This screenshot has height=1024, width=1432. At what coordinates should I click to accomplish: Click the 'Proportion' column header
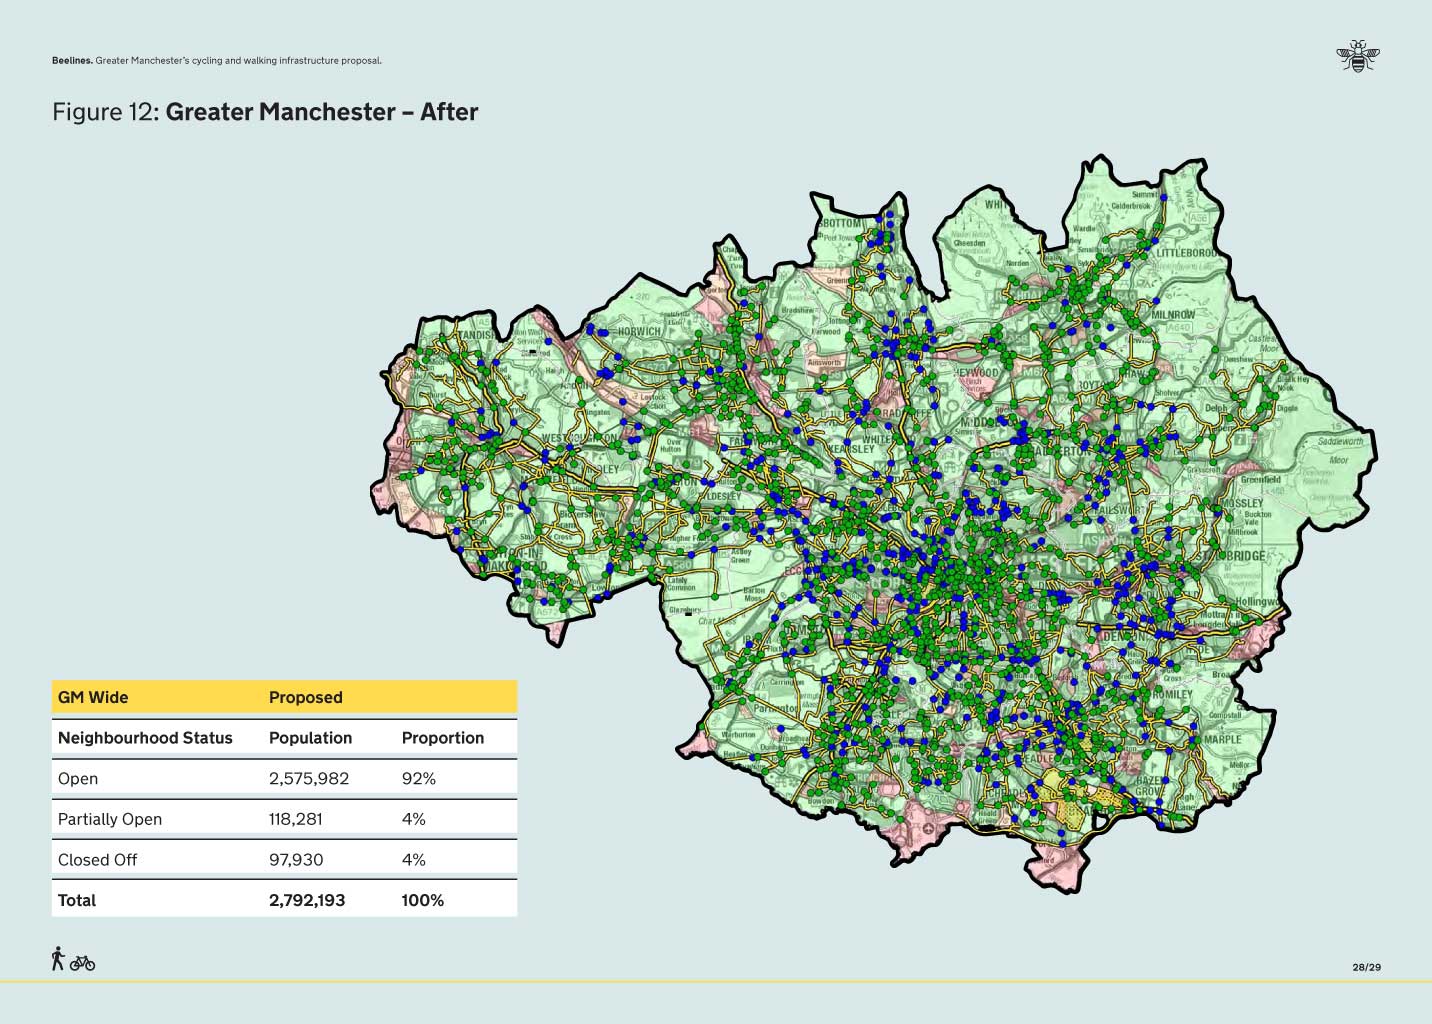click(442, 738)
